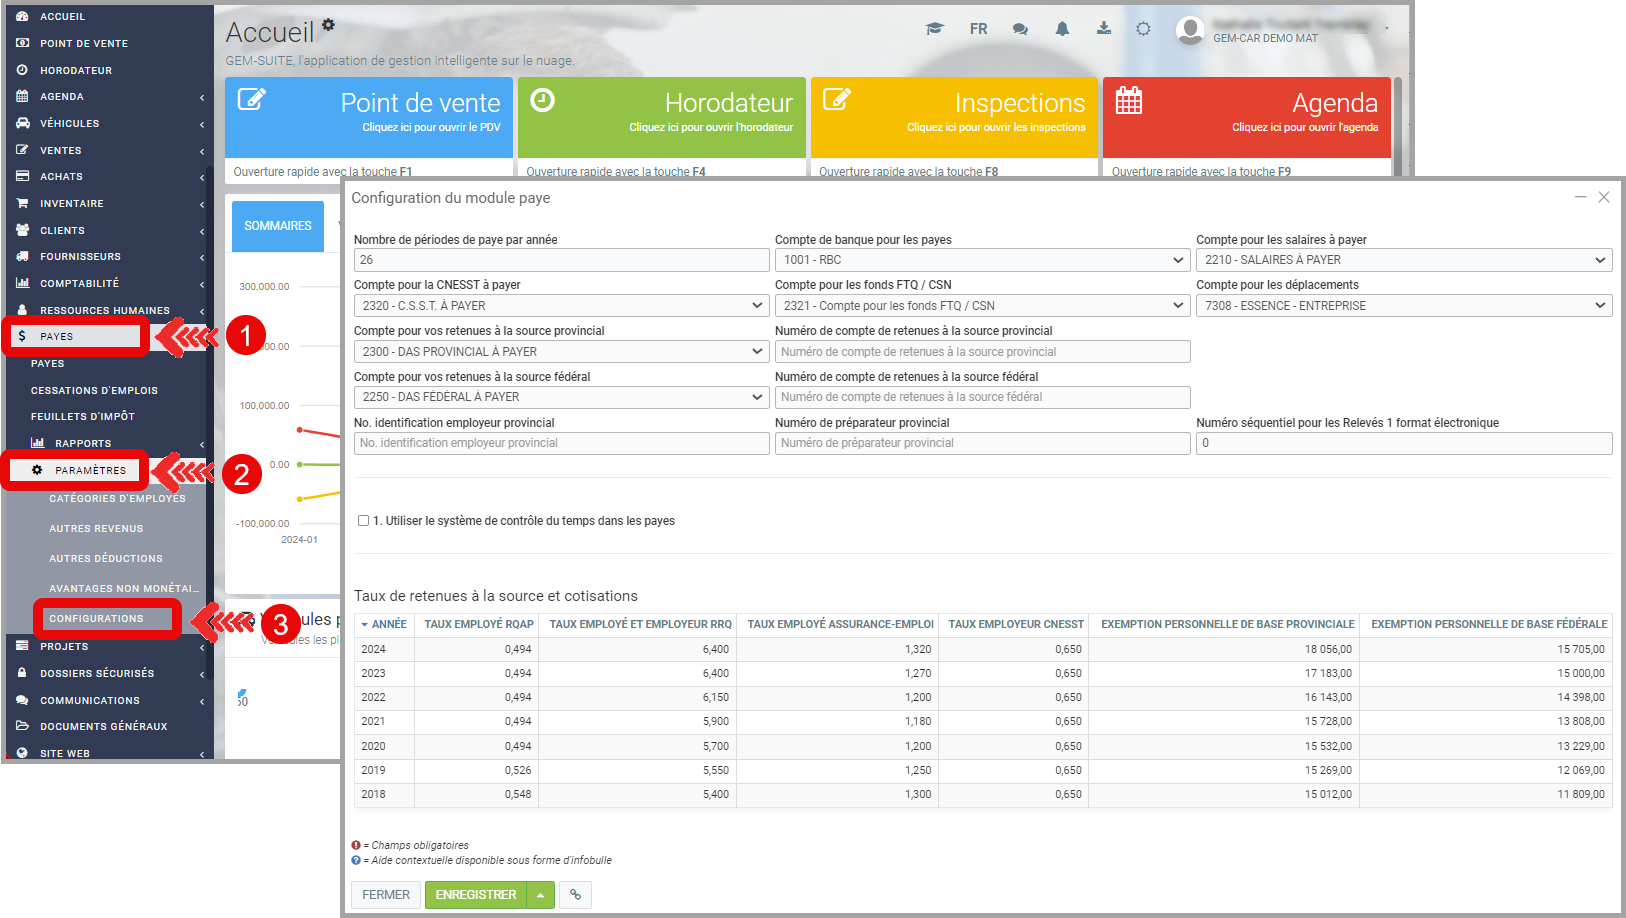Open notifications bell icon
1626x918 pixels.
coord(1062,29)
